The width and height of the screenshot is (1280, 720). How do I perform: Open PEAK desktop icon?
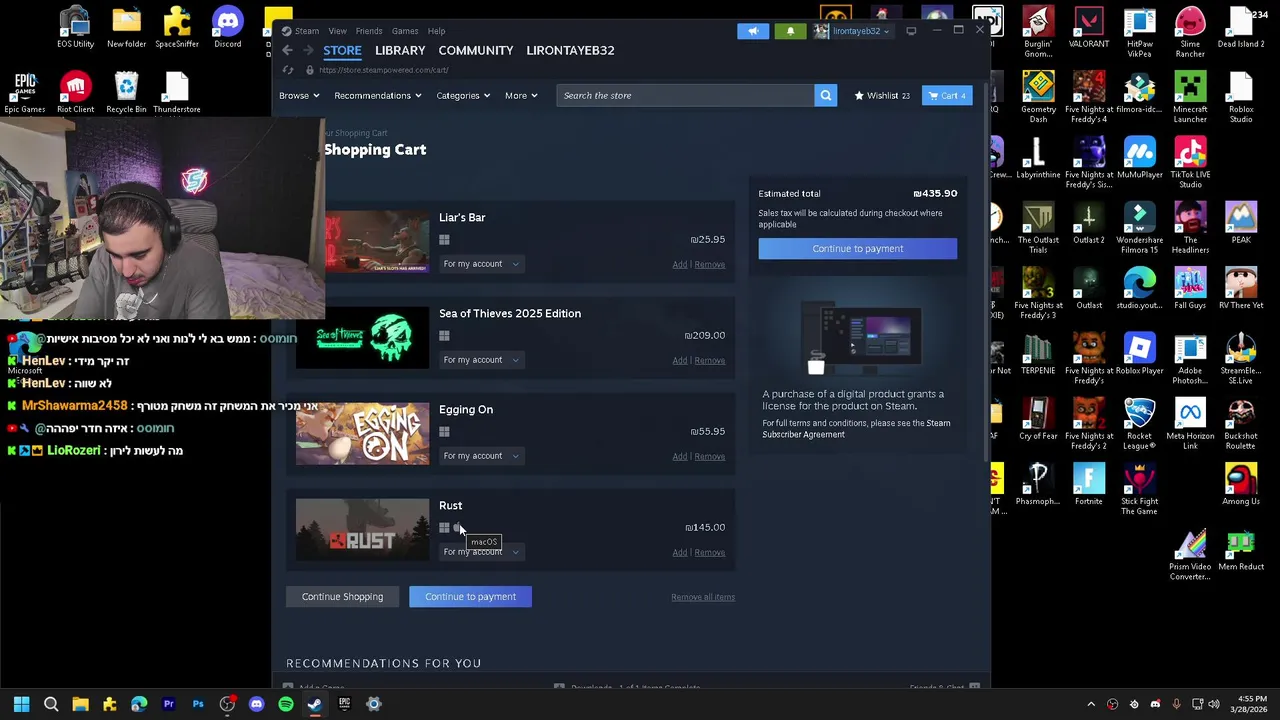tap(1241, 223)
